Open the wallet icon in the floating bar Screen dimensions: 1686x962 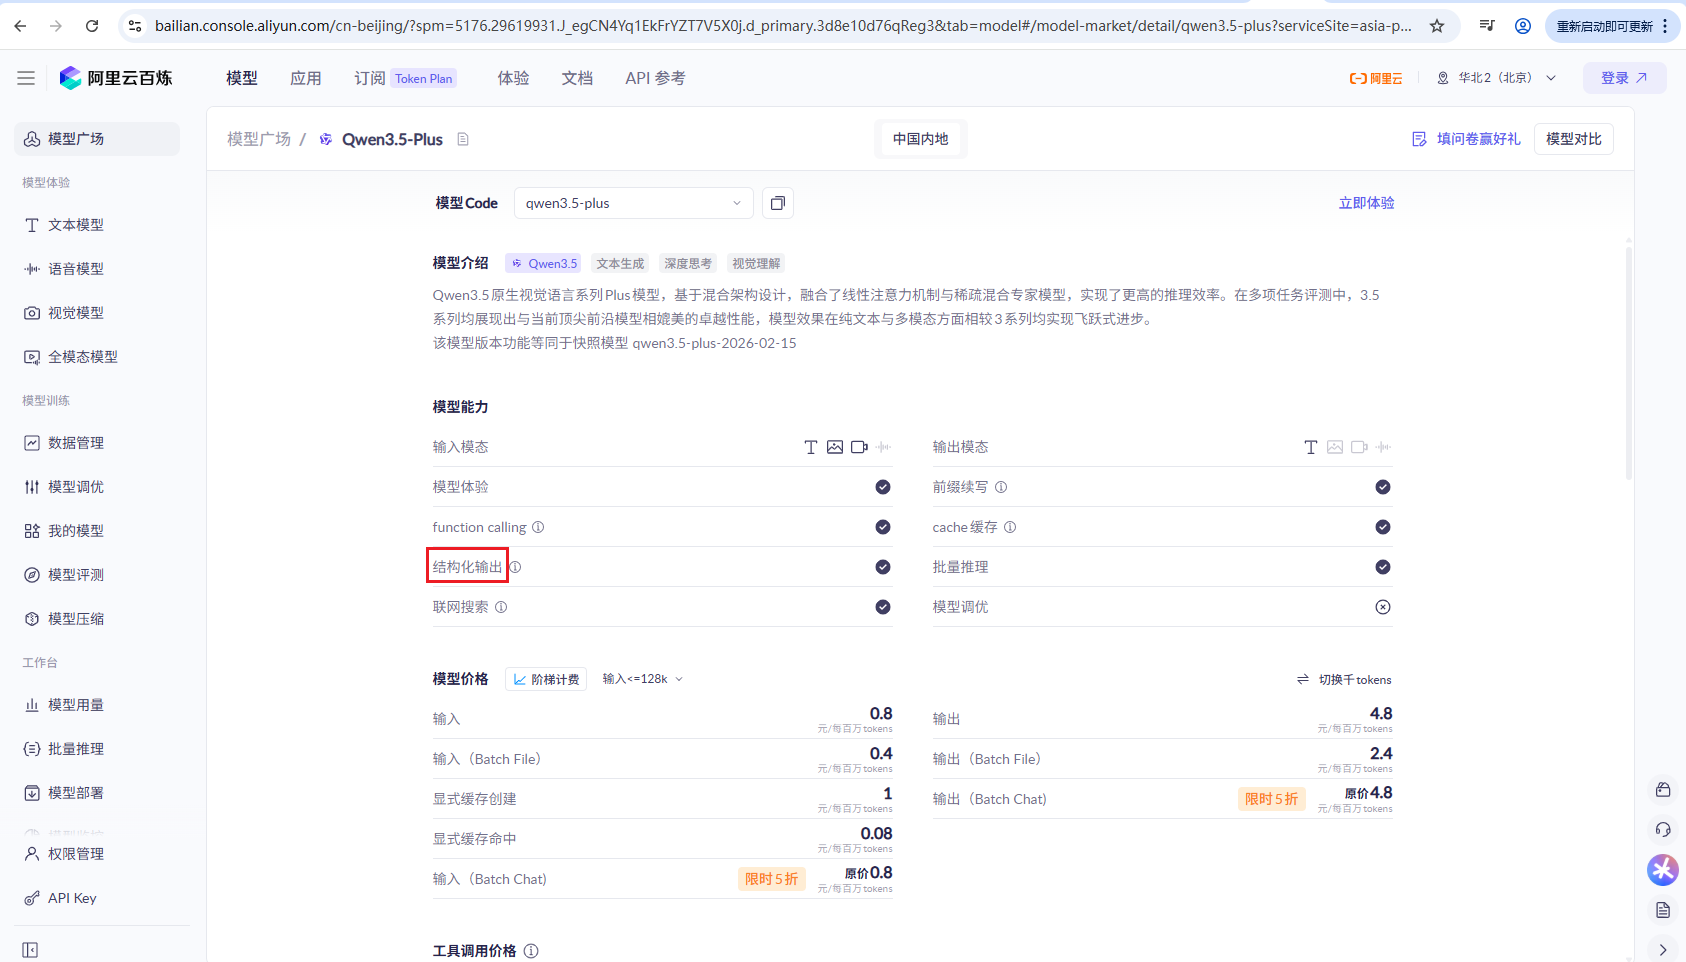[x=1663, y=790]
